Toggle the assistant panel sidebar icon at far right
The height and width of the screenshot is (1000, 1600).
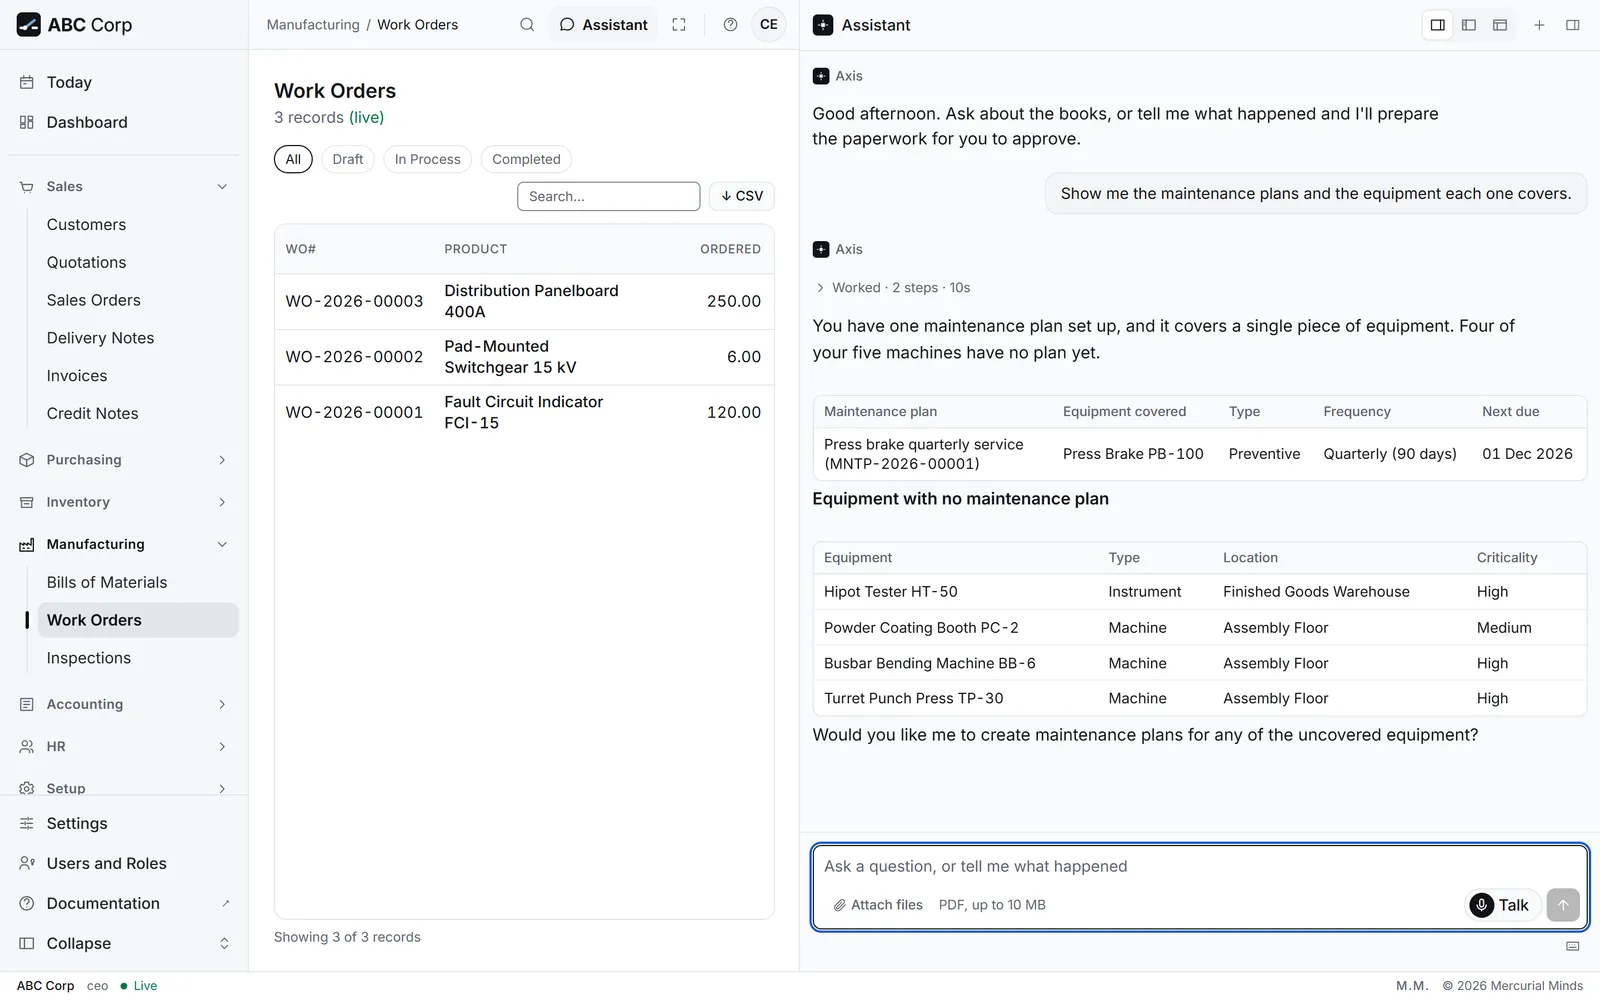click(x=1573, y=25)
